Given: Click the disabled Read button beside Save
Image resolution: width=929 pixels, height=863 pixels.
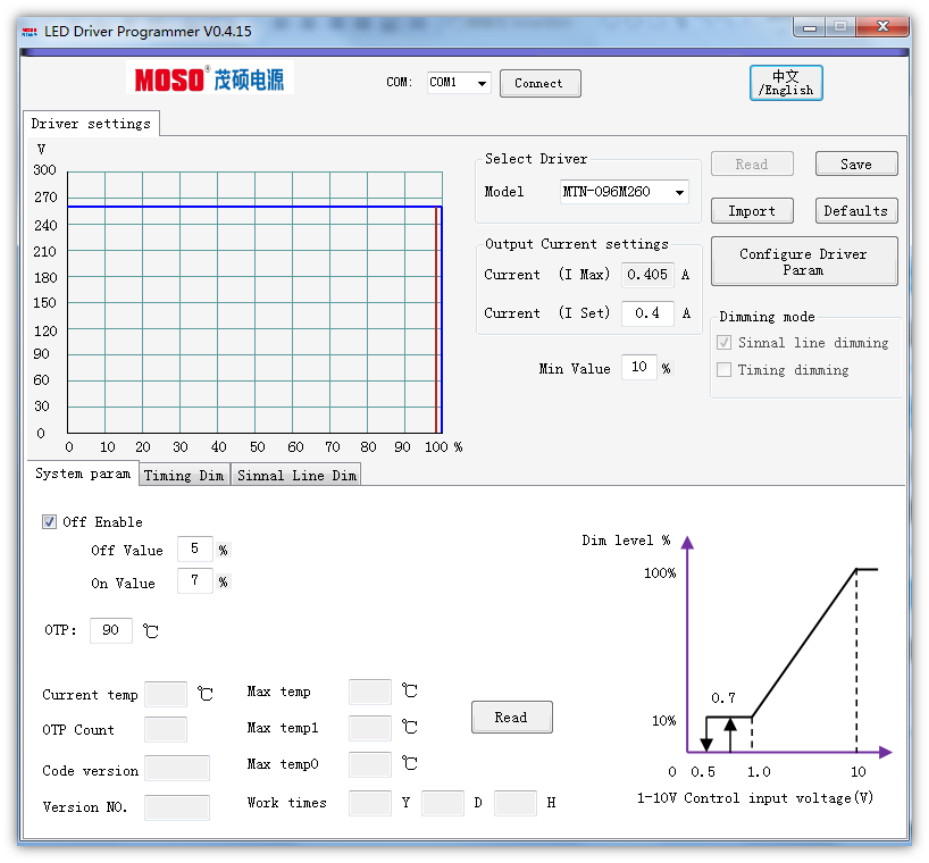Looking at the screenshot, I should coord(752,164).
